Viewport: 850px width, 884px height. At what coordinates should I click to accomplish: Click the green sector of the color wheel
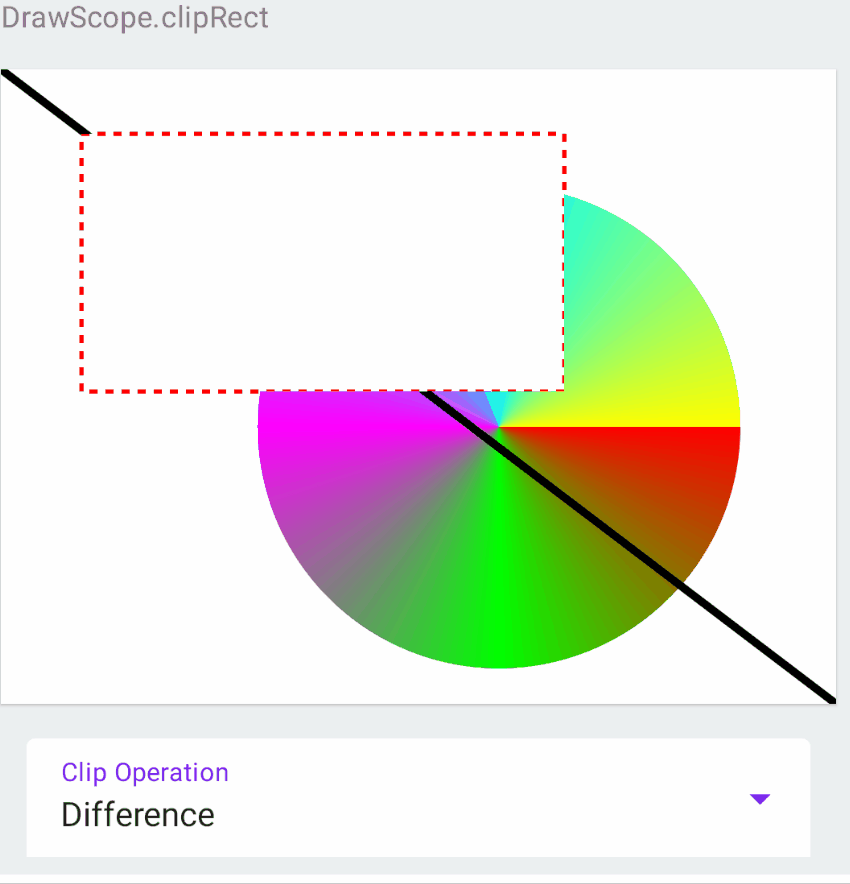[500, 600]
